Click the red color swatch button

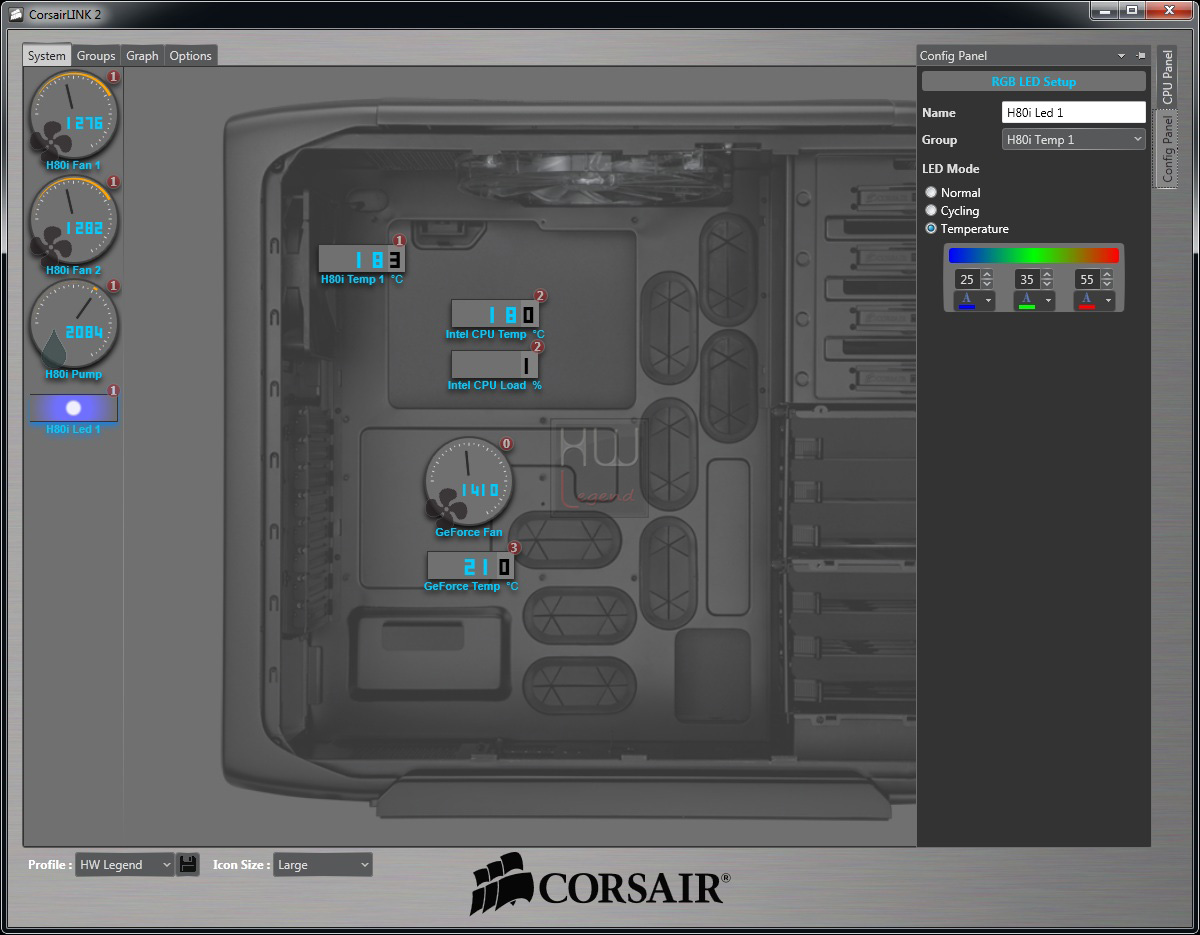pos(1087,301)
